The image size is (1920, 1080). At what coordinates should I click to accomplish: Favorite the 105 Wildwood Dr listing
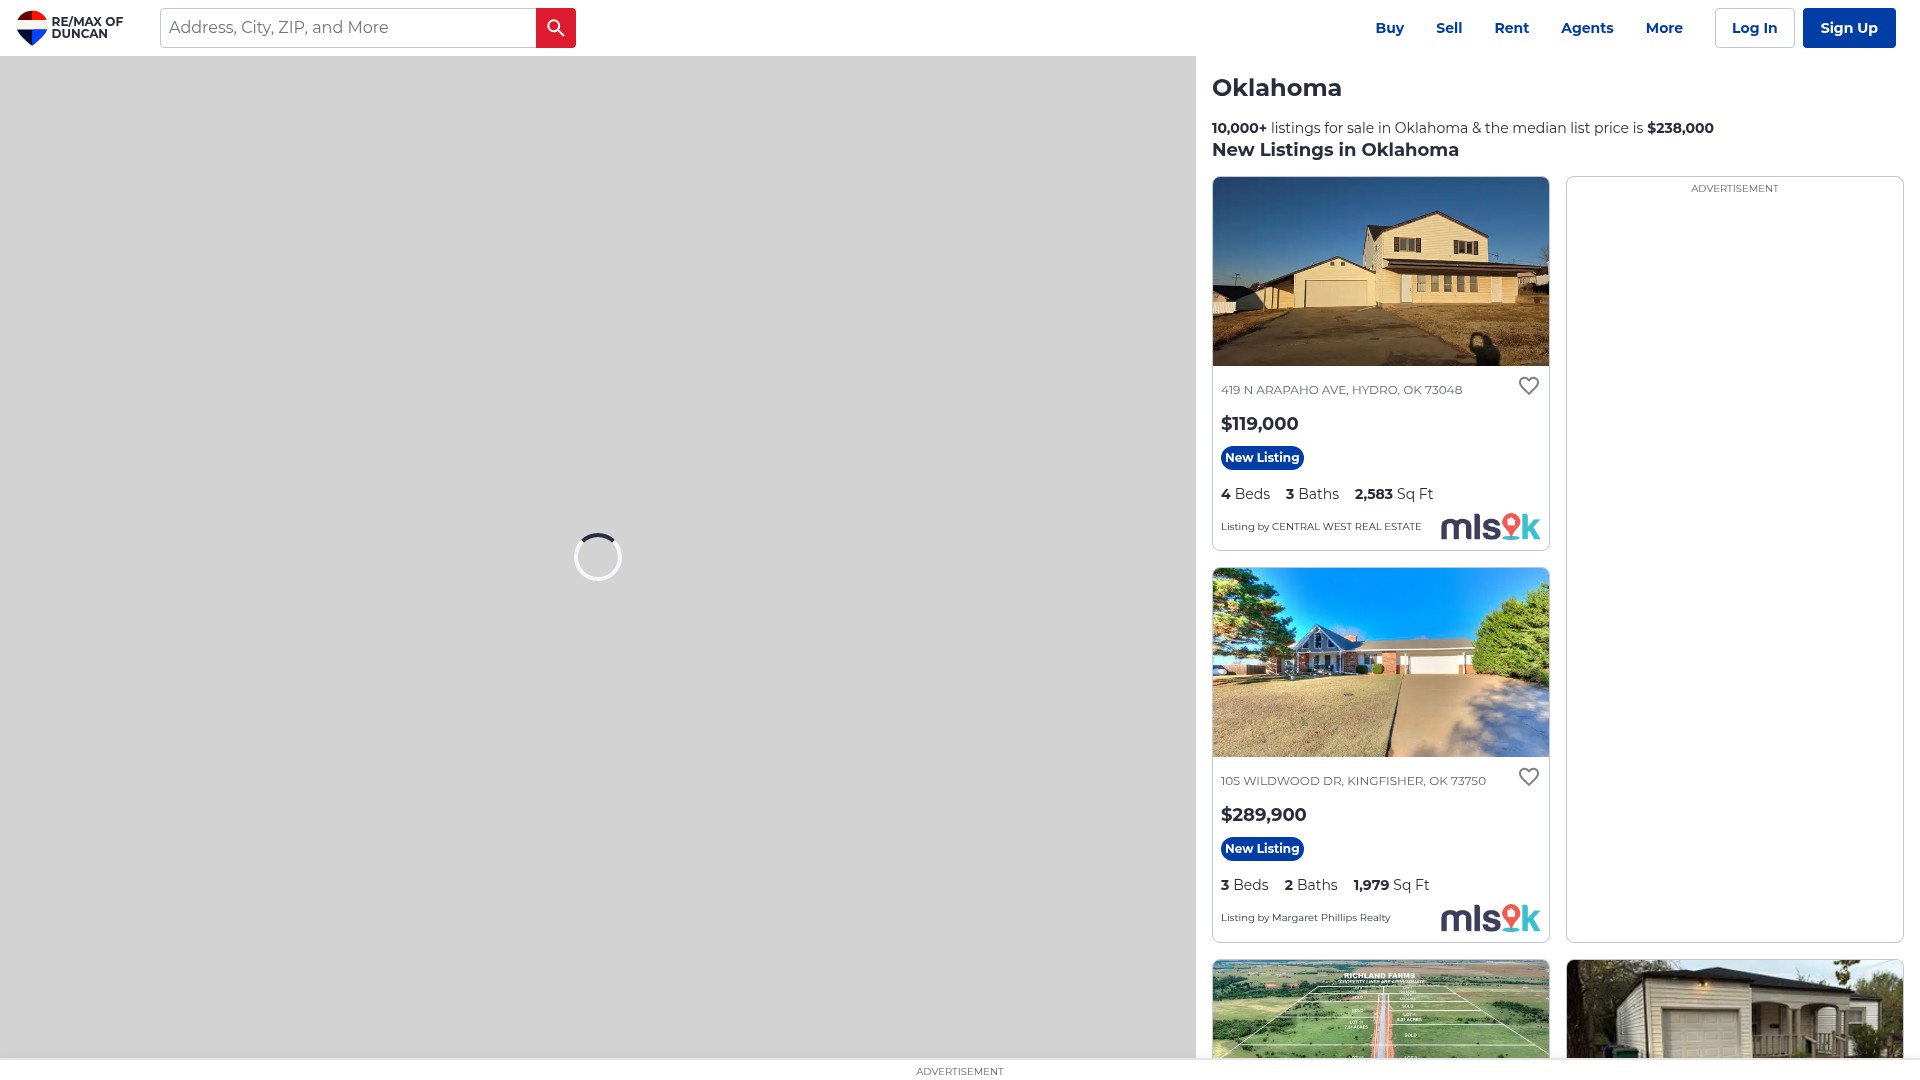pos(1529,777)
